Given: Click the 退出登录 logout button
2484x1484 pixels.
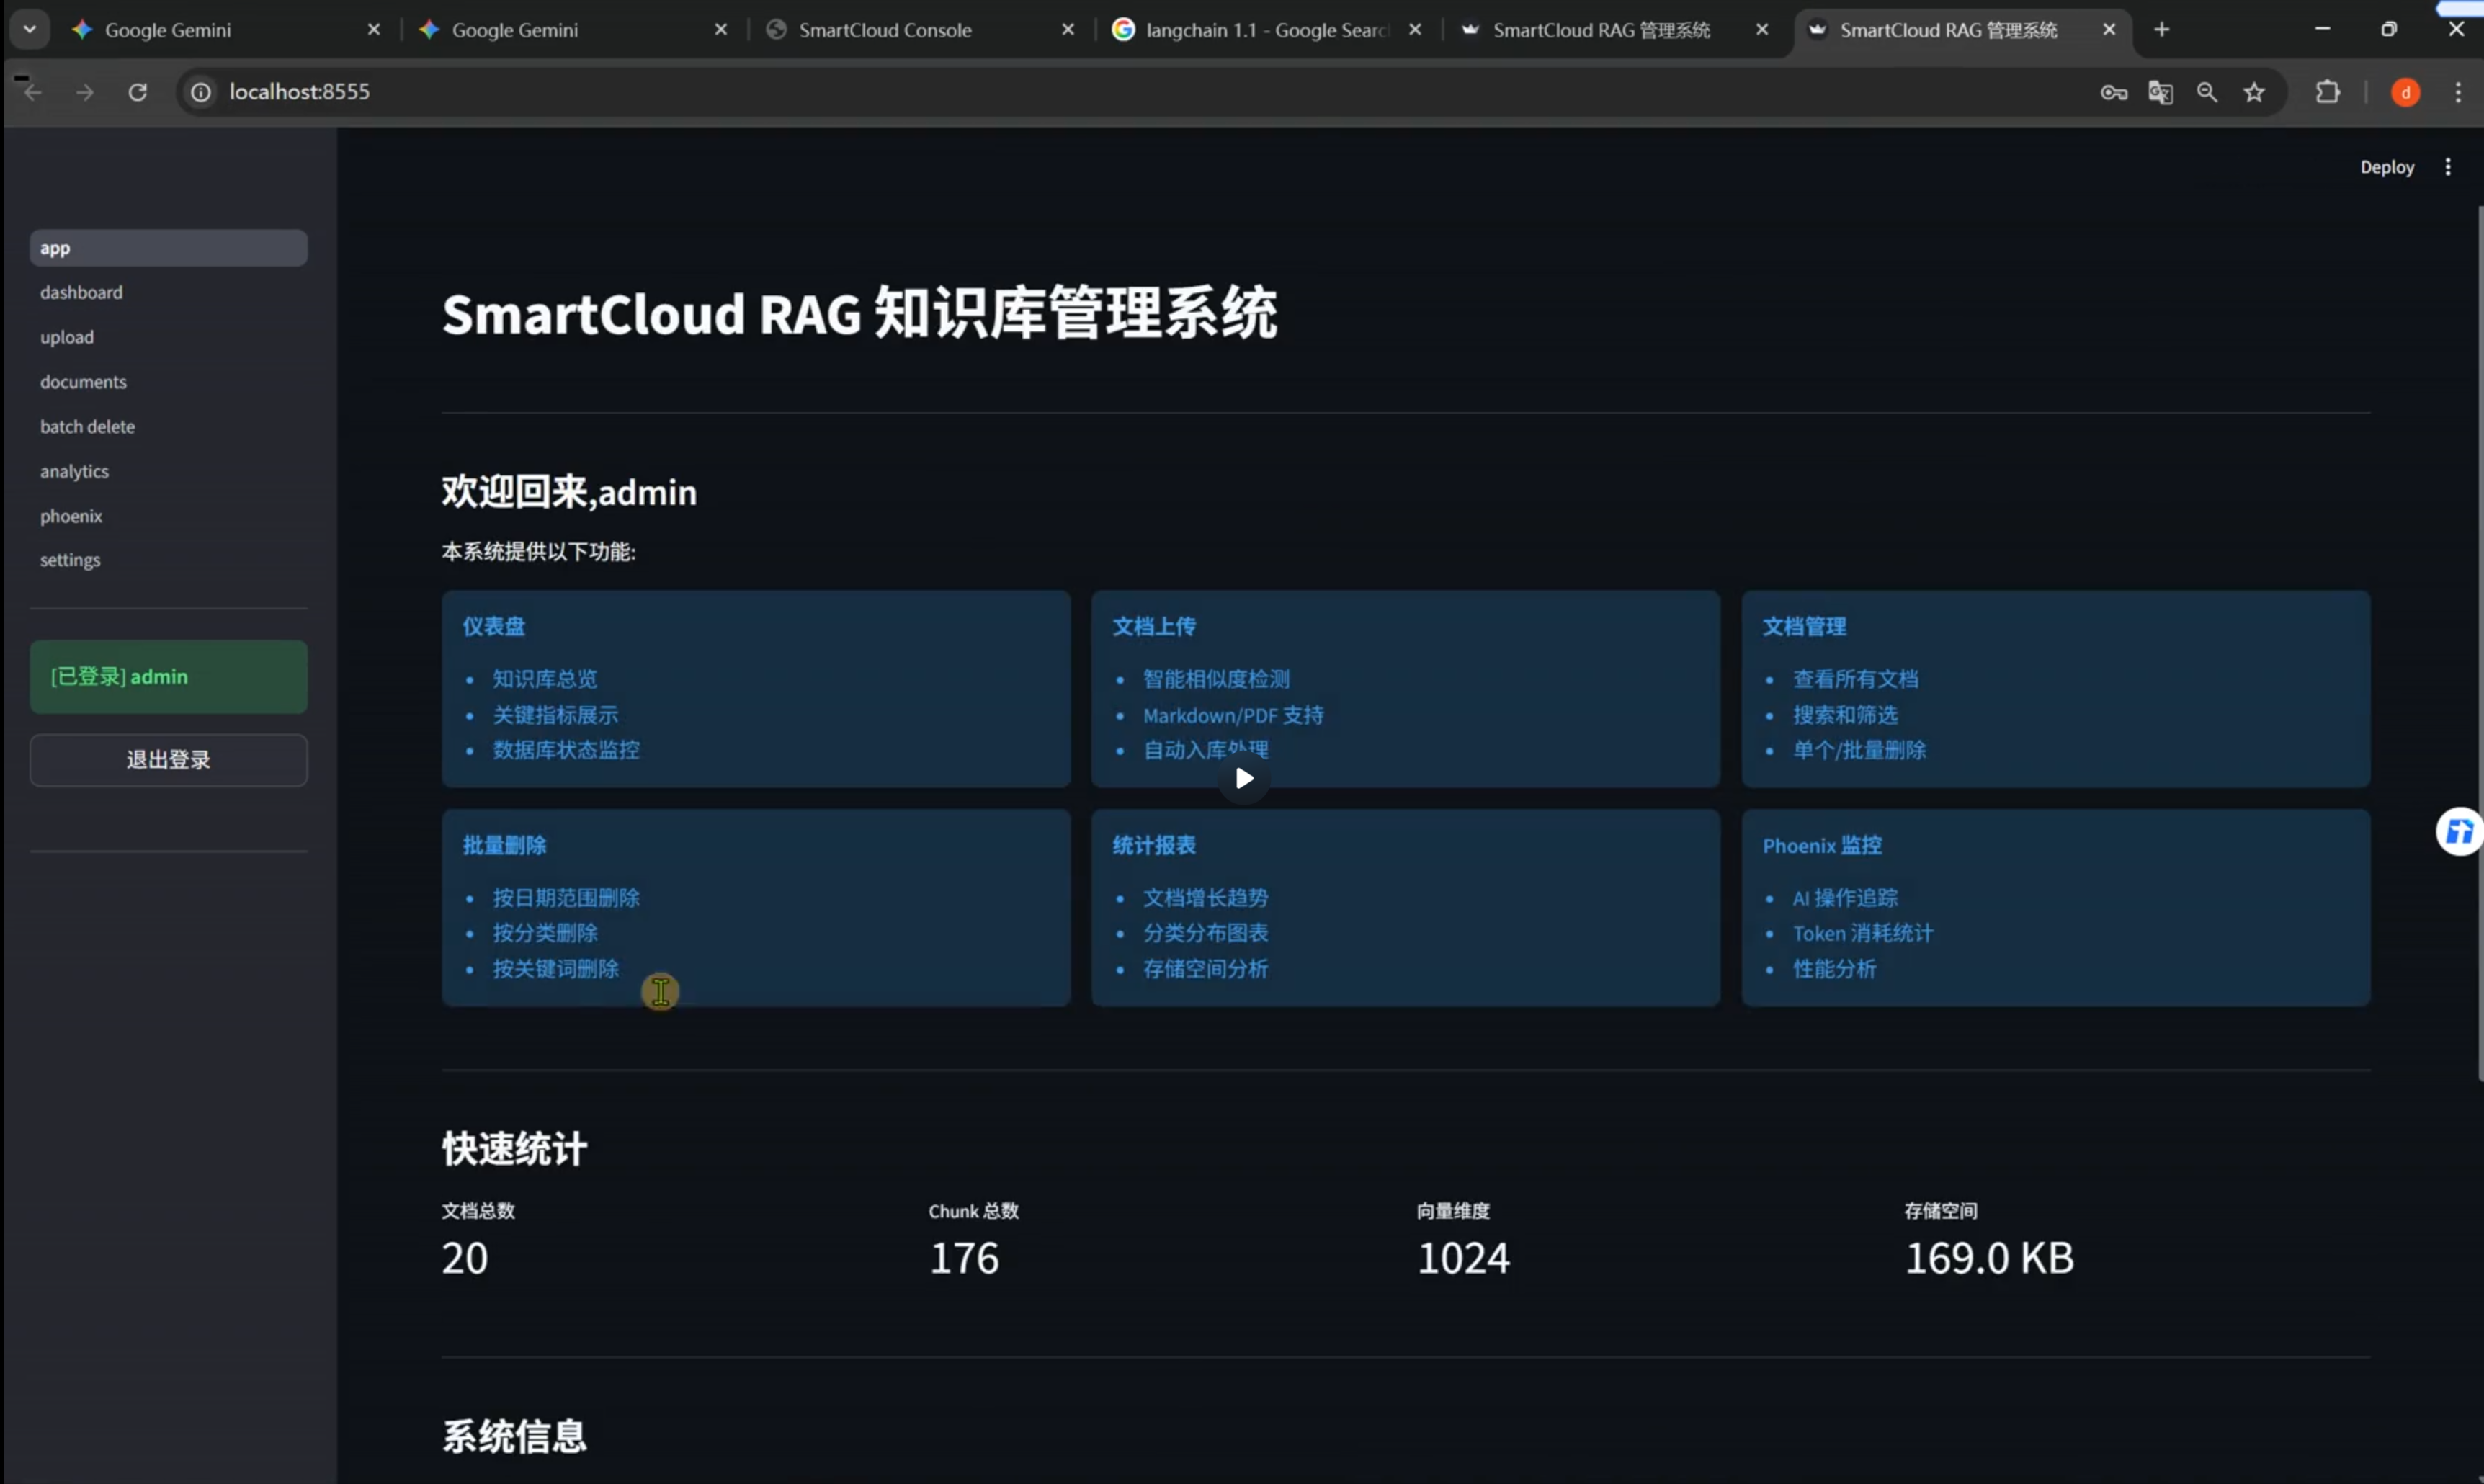Looking at the screenshot, I should coord(168,760).
